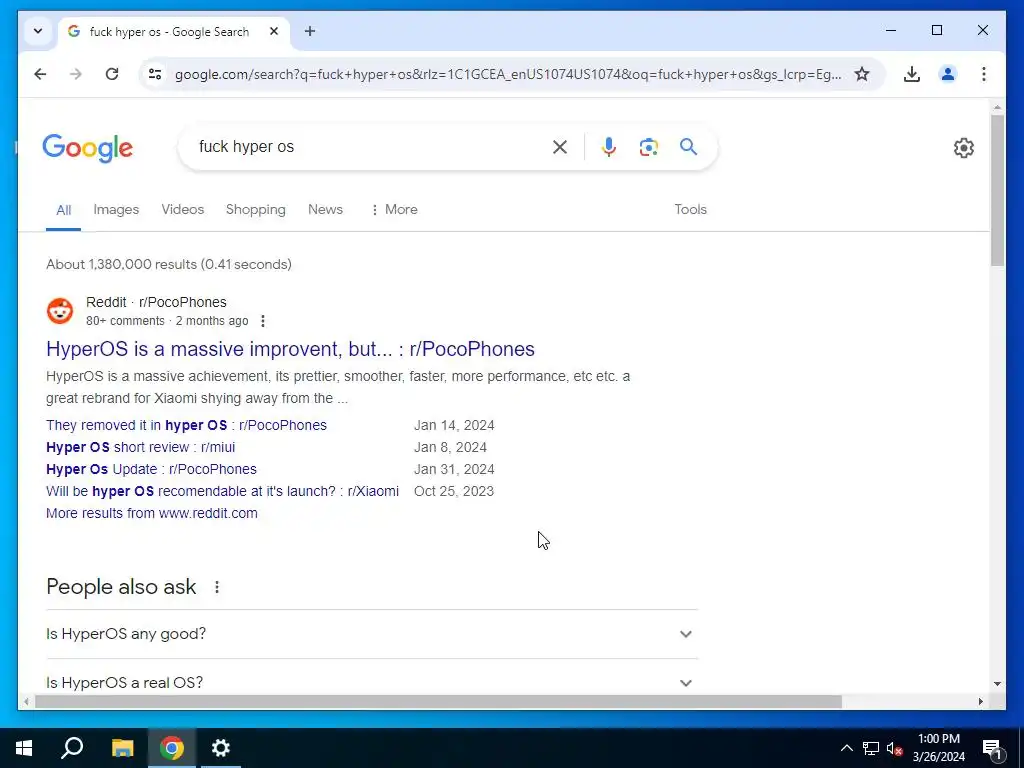Open taskbar search
This screenshot has width=1024, height=768.
coord(72,748)
